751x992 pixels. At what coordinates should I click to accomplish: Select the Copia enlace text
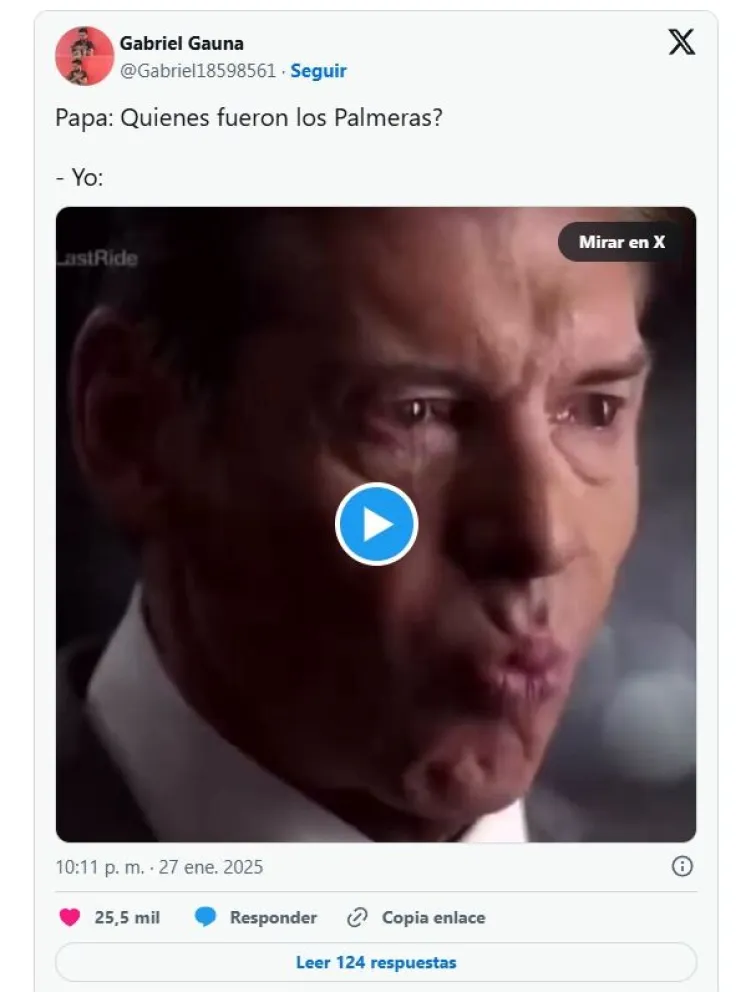(x=433, y=917)
